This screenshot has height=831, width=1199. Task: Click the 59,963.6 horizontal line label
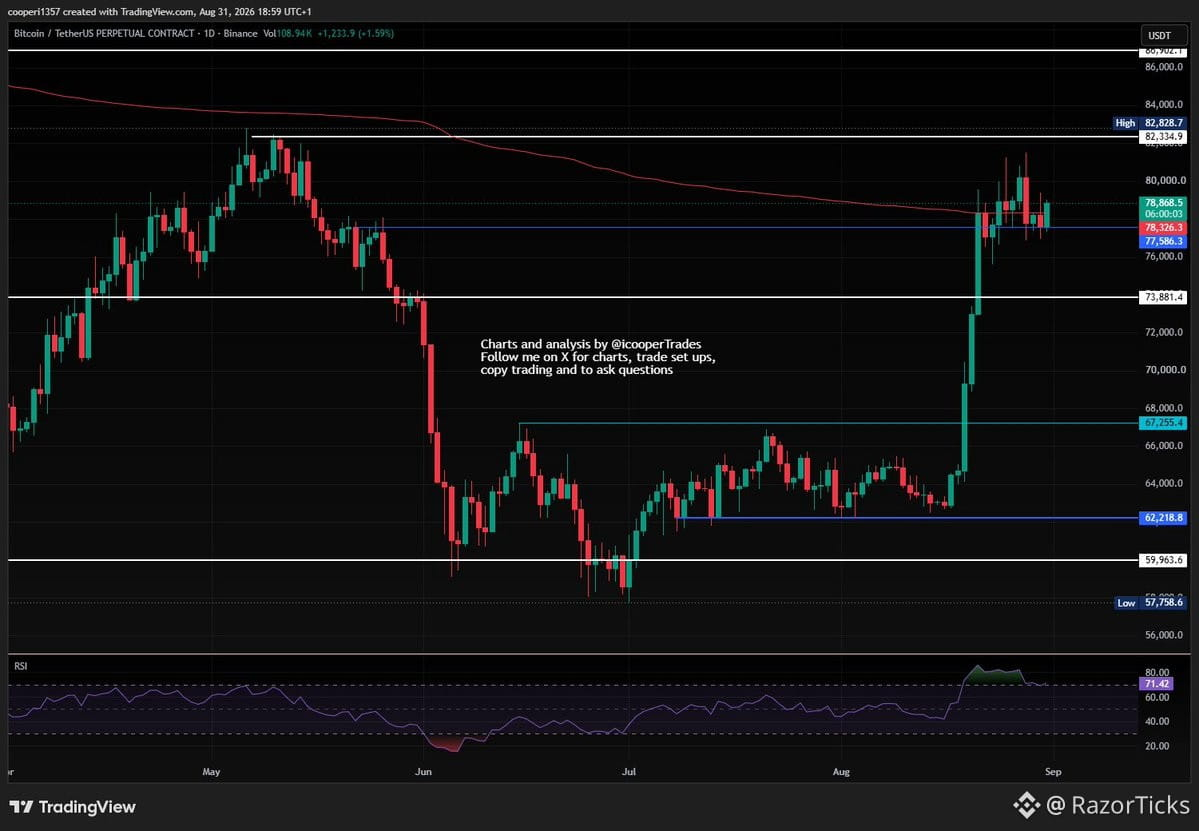(x=1163, y=560)
